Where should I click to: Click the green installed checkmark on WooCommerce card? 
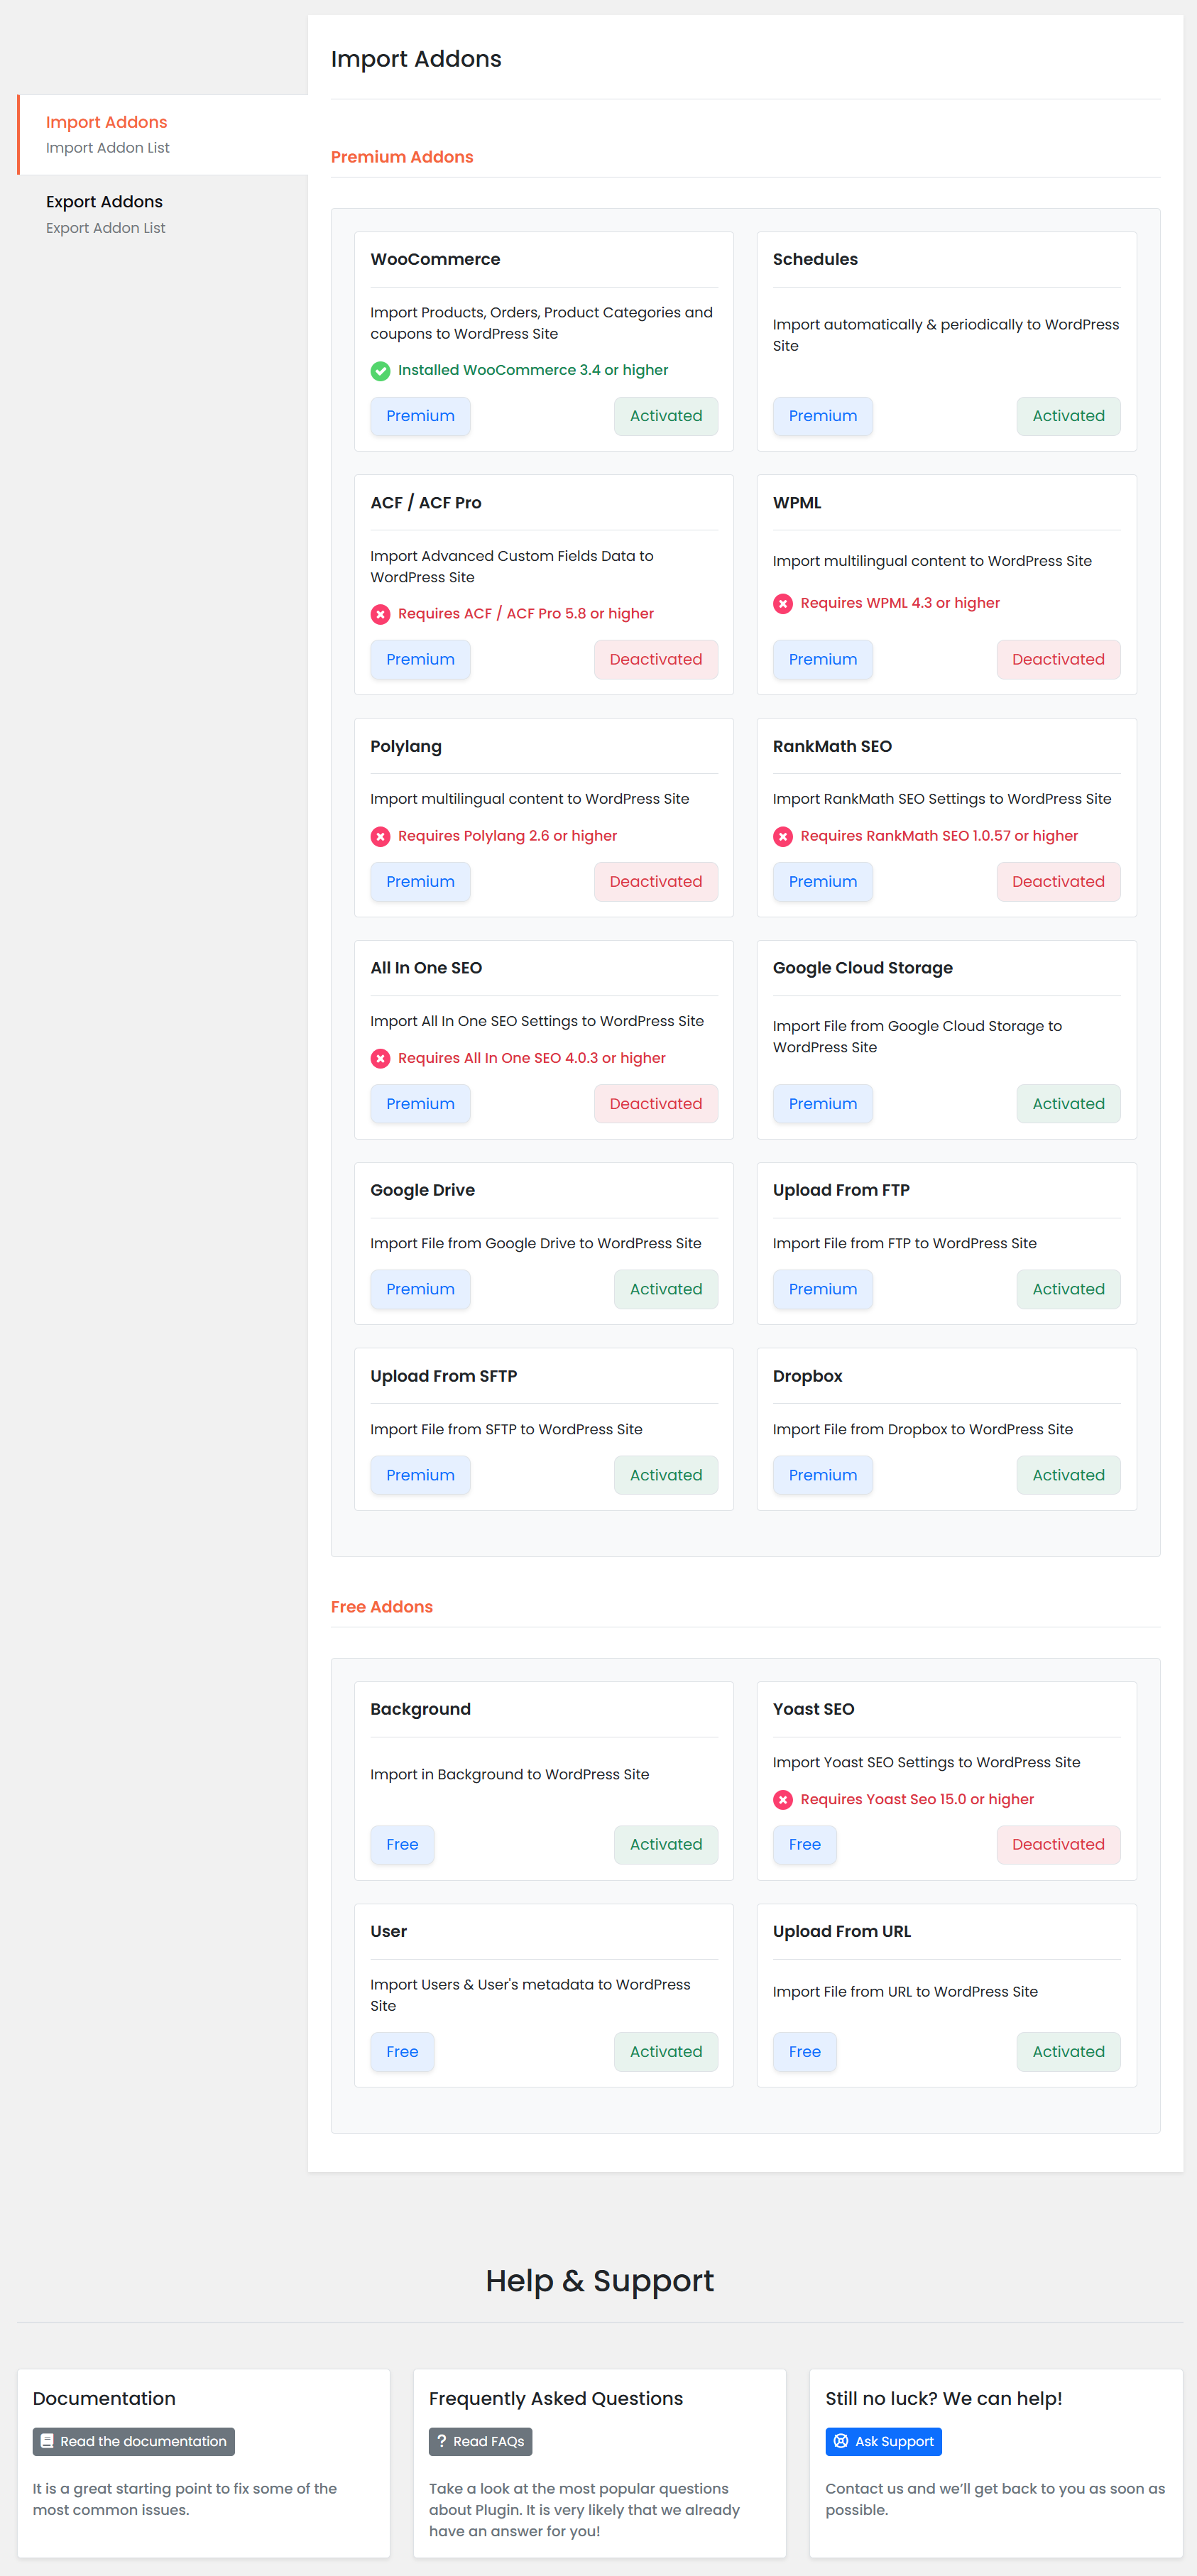point(381,371)
